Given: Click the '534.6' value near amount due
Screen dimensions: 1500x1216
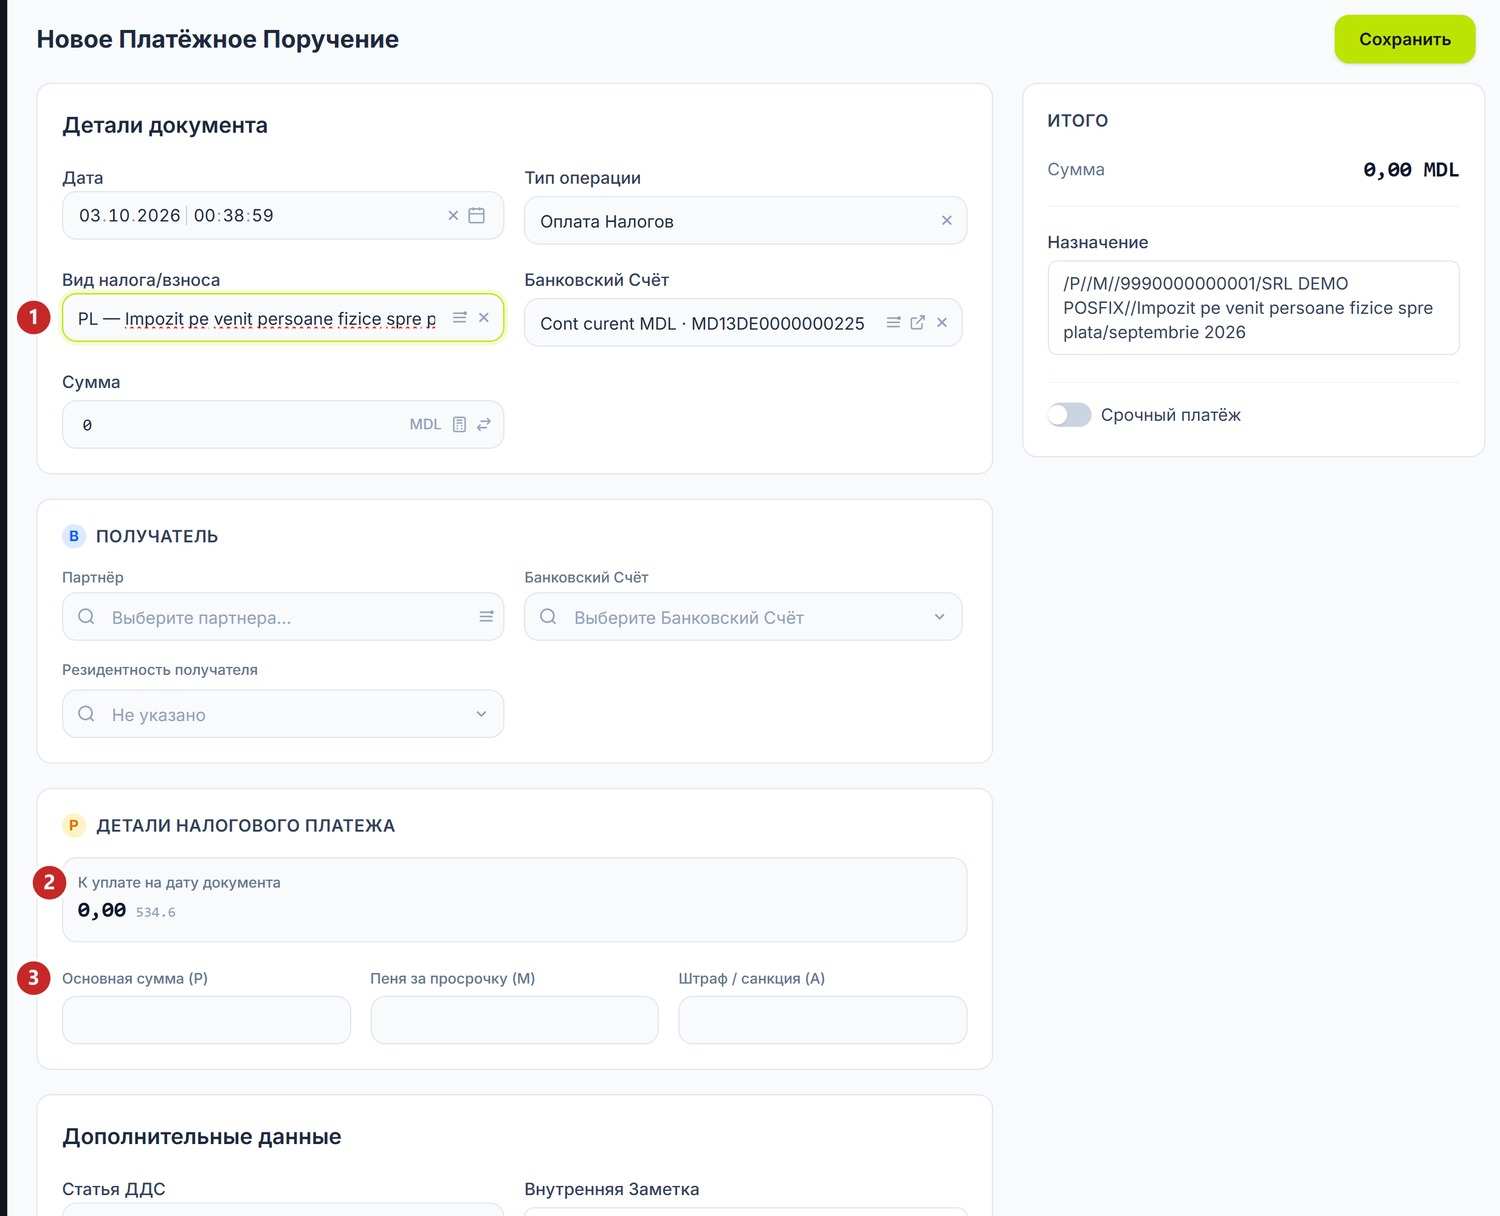Looking at the screenshot, I should click(x=156, y=912).
